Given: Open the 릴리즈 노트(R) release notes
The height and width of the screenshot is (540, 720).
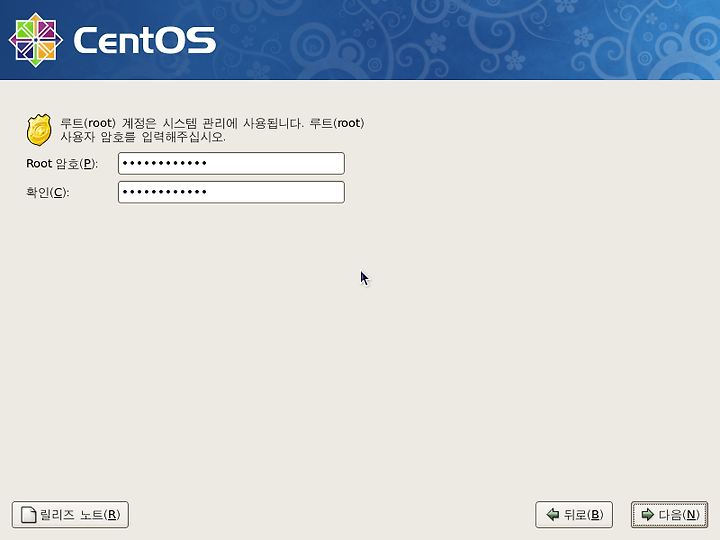Looking at the screenshot, I should [70, 514].
